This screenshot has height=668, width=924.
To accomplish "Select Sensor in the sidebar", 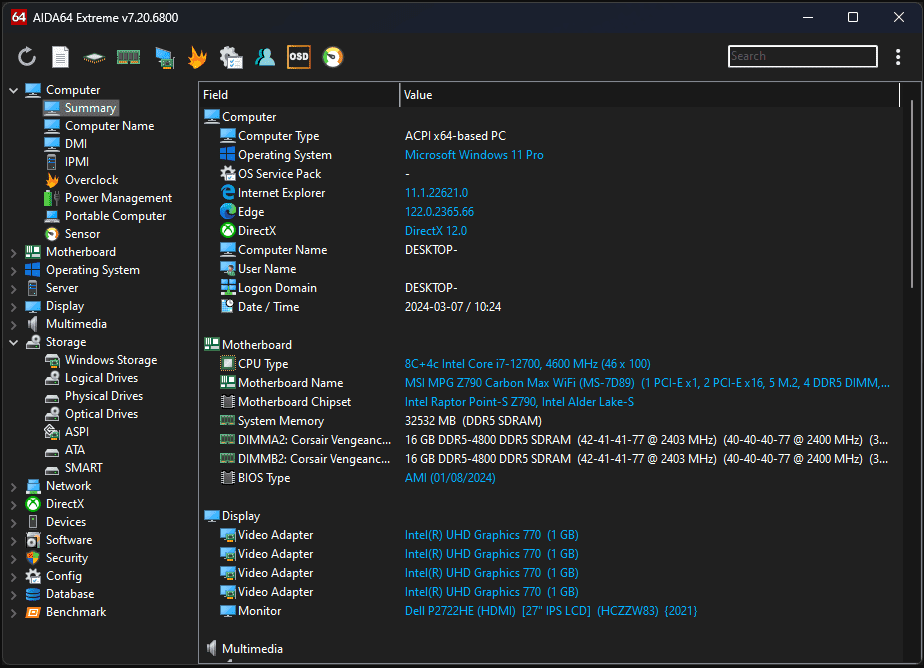I will coord(82,234).
